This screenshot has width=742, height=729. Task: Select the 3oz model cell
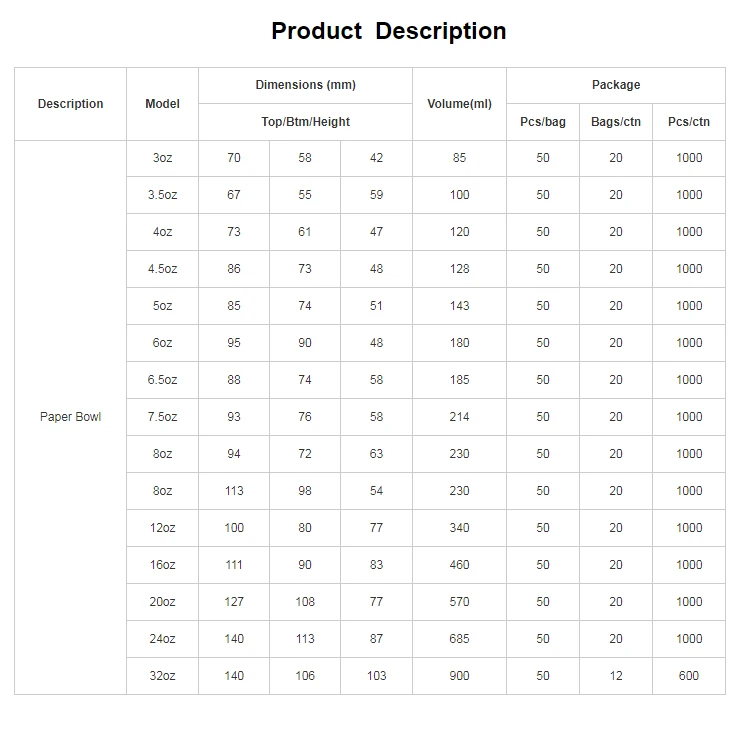coord(162,158)
